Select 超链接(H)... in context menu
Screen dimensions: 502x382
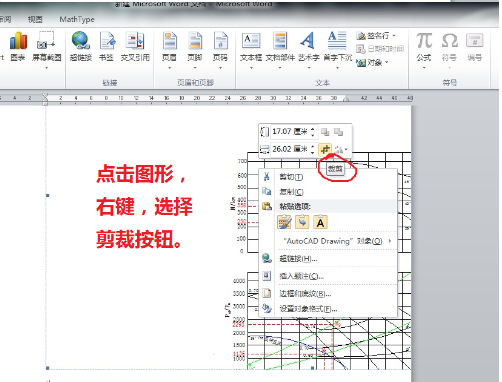tap(328, 258)
